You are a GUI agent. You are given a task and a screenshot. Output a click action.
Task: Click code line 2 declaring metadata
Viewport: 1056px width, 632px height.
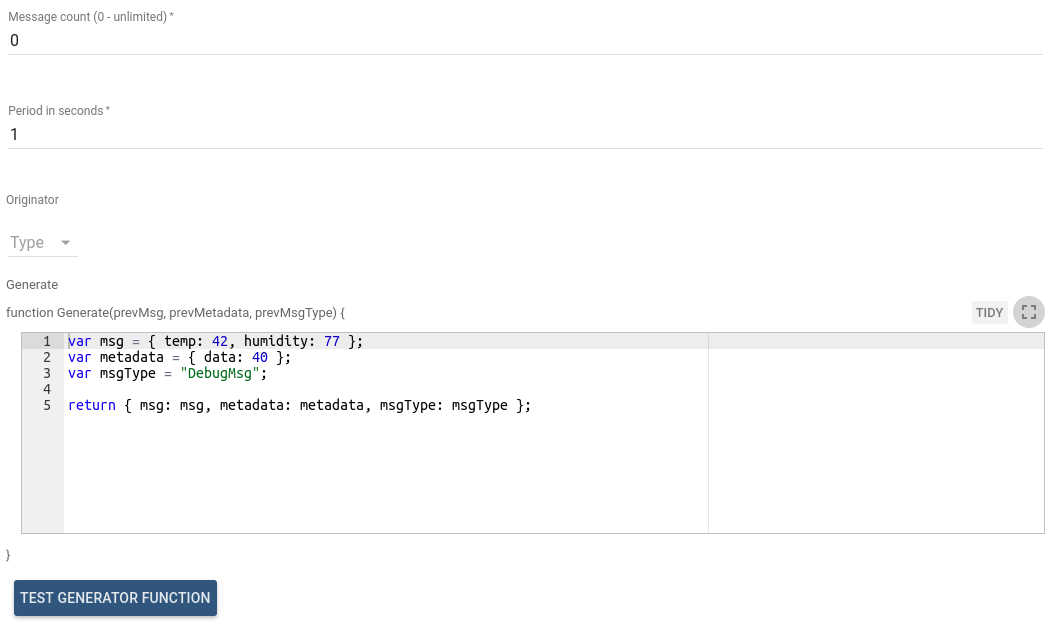click(x=179, y=357)
